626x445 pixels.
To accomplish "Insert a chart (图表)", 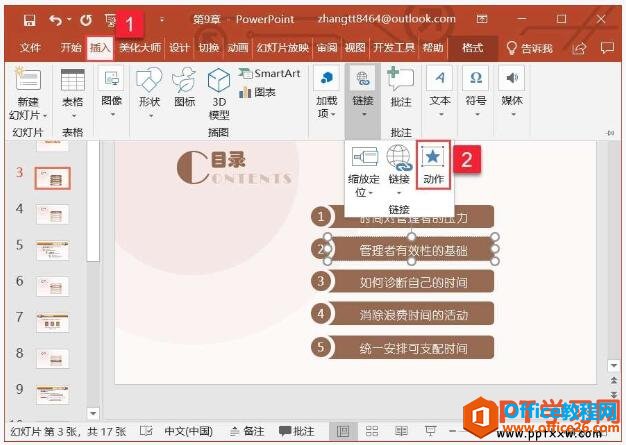I will pos(258,92).
